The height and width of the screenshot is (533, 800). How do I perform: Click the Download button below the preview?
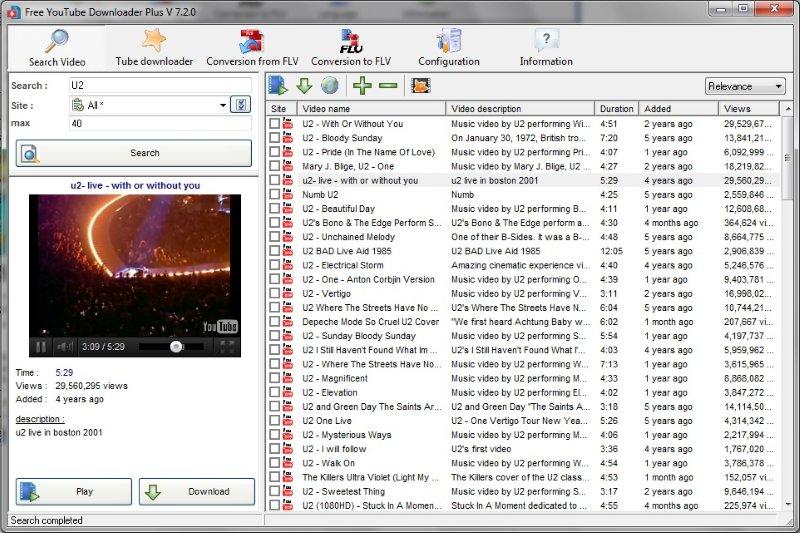[x=197, y=492]
